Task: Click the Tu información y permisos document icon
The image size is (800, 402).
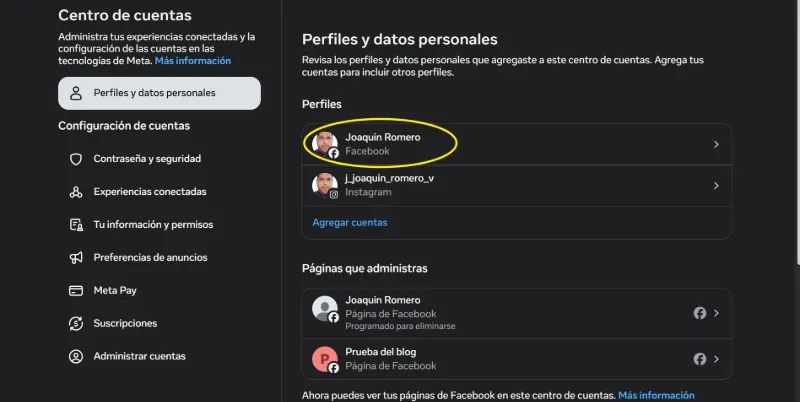Action: point(76,224)
